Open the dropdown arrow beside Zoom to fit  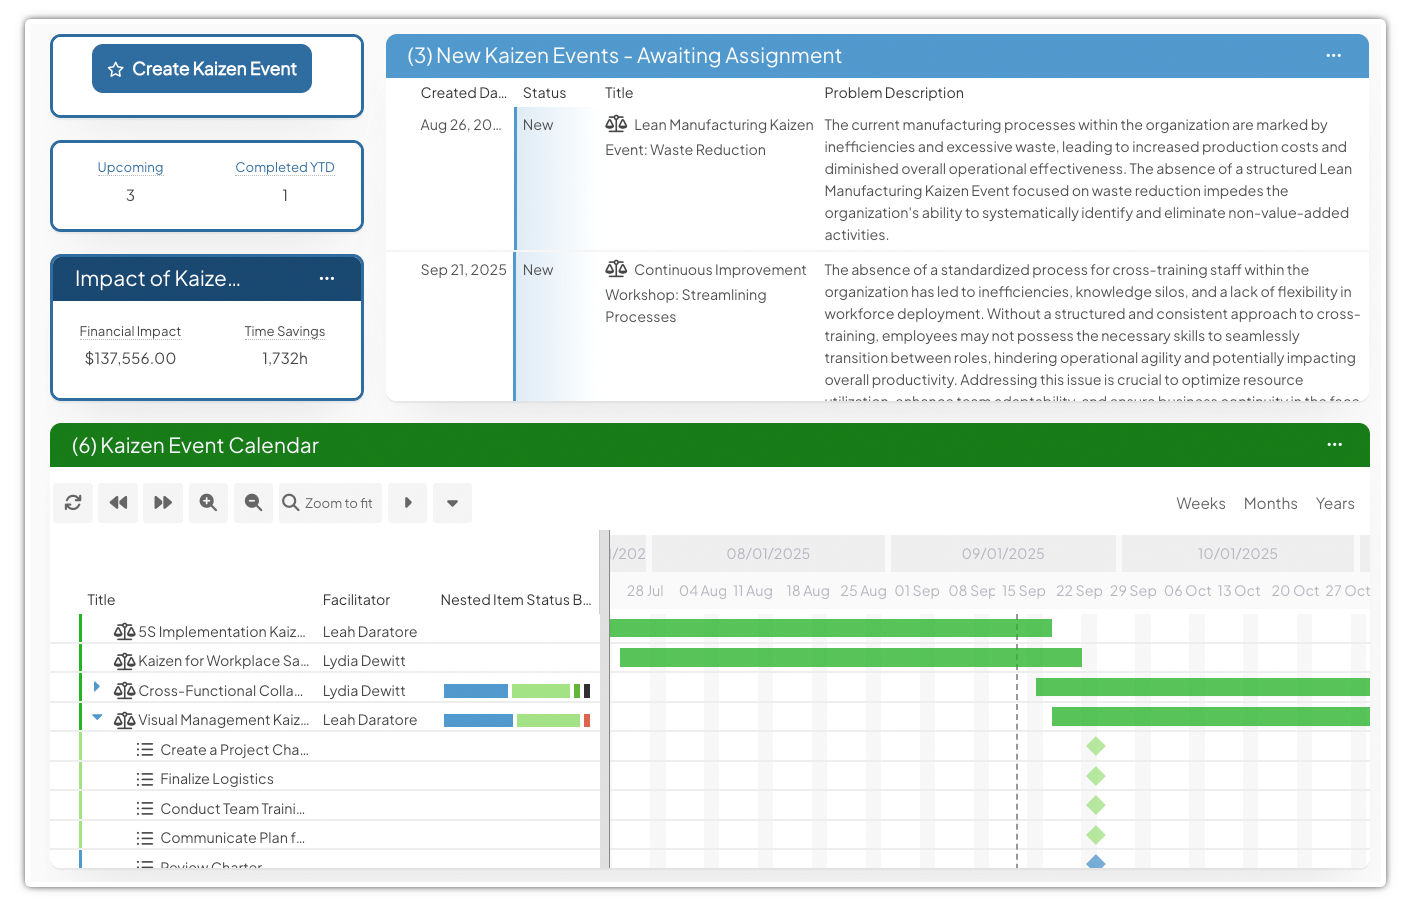(452, 503)
